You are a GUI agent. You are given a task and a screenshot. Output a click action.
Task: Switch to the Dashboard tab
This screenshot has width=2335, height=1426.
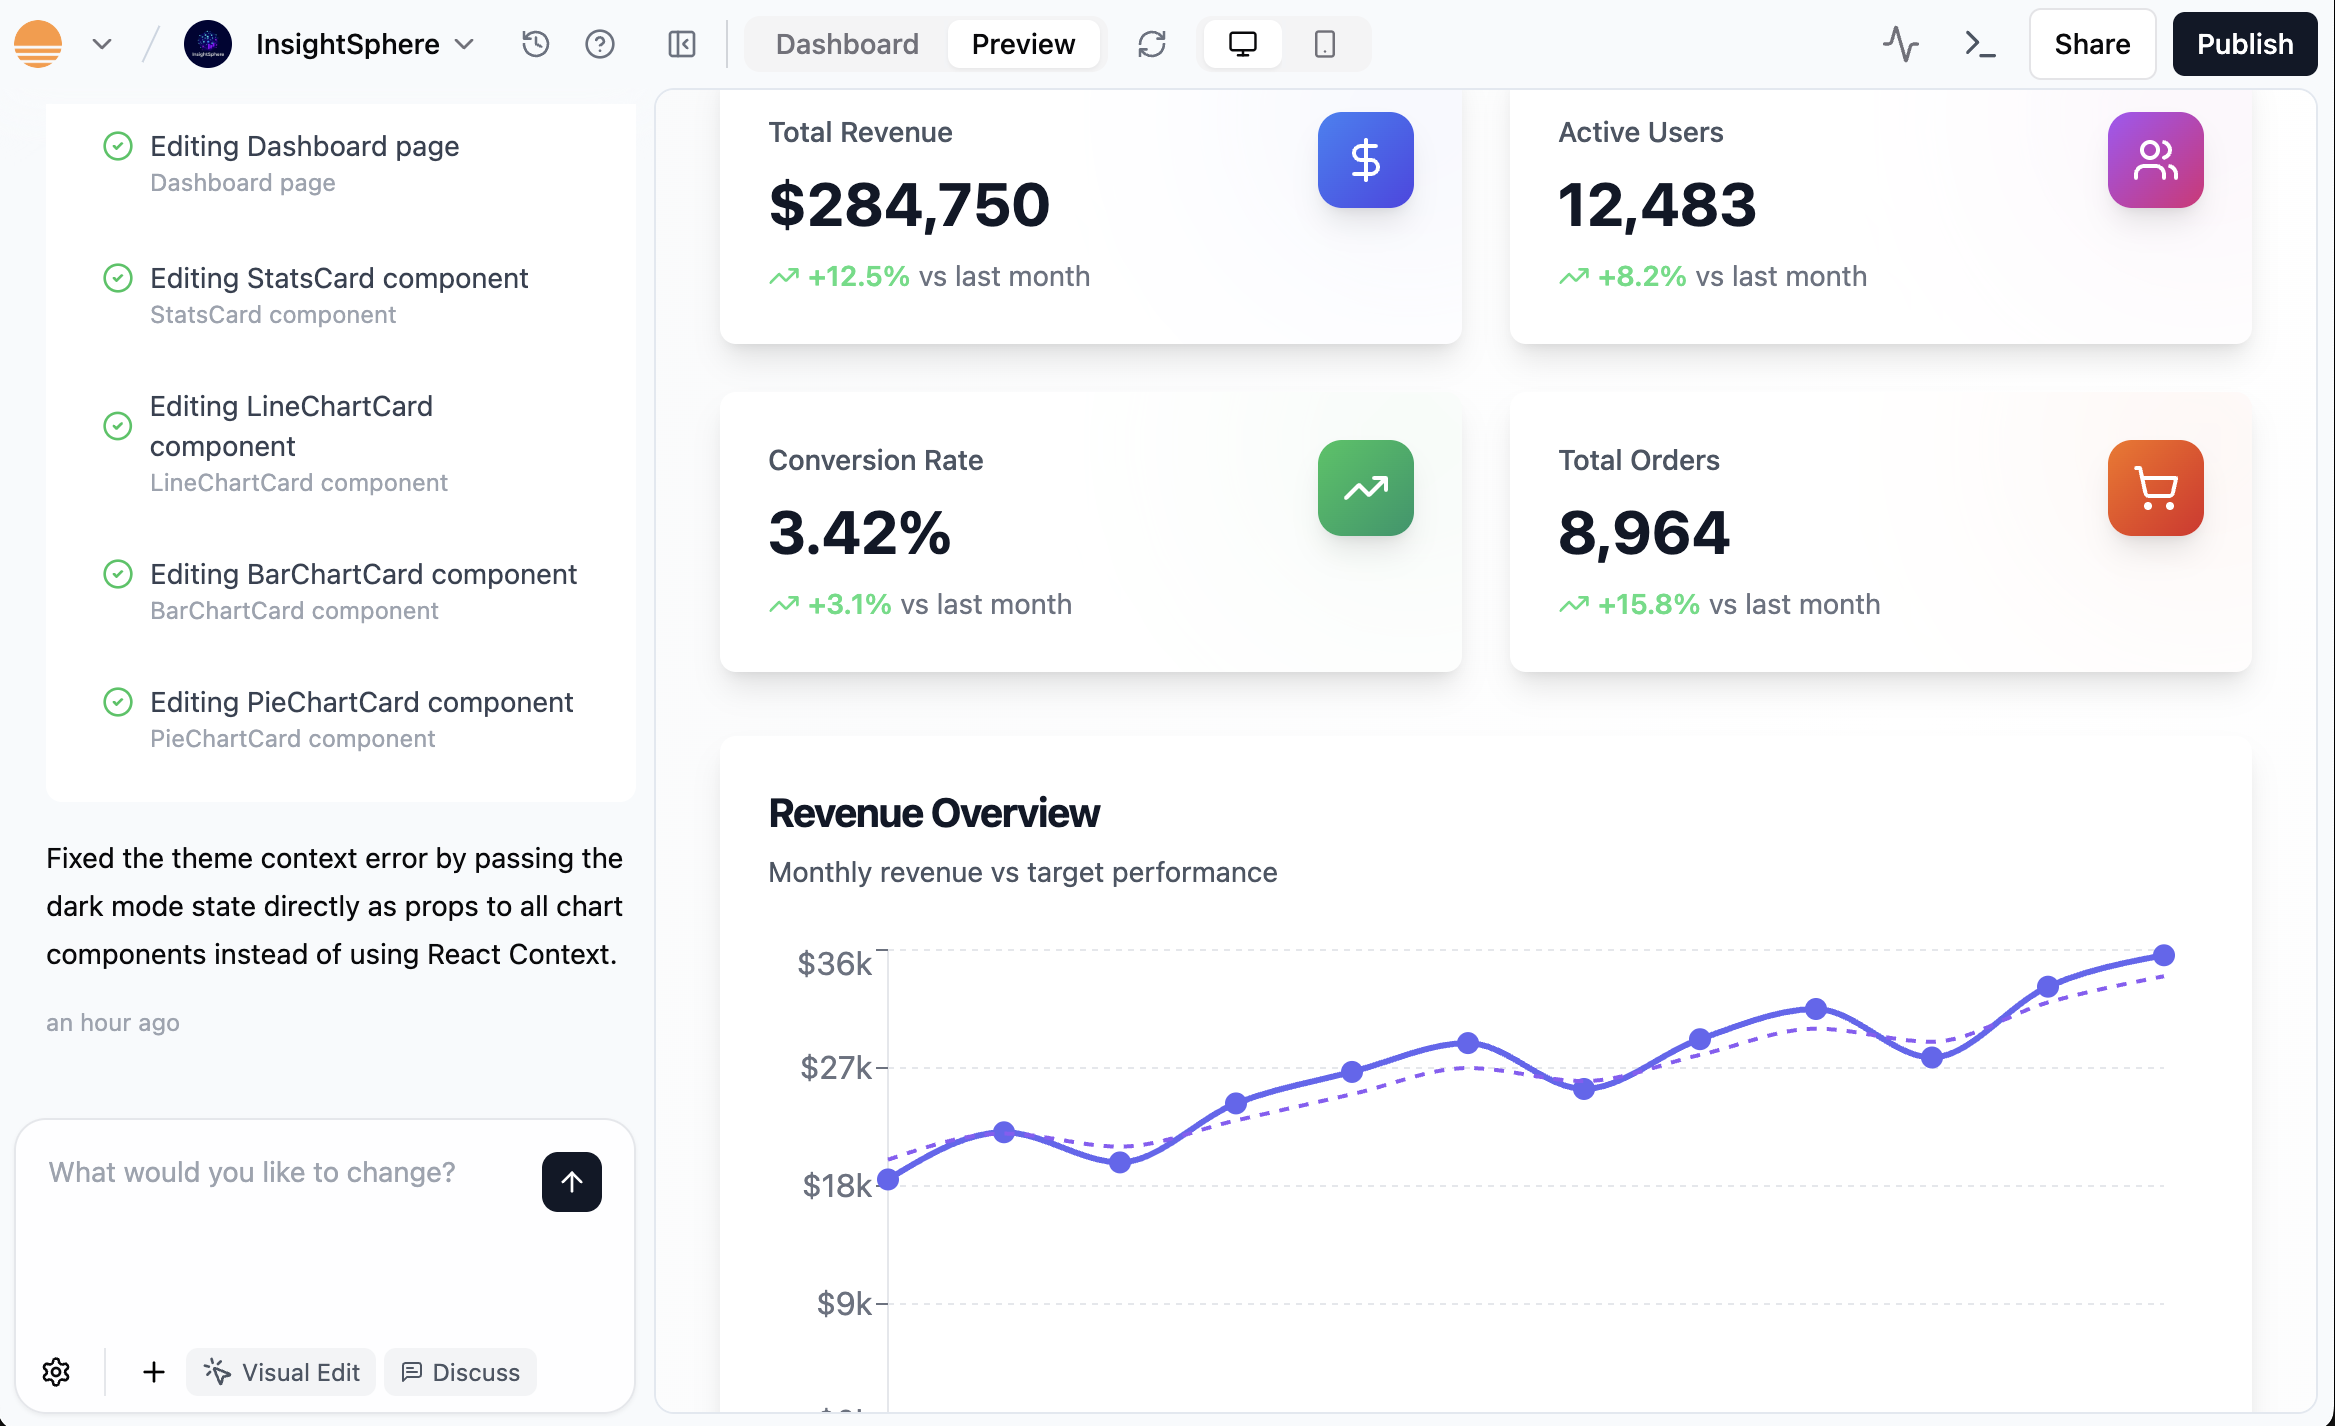(847, 44)
